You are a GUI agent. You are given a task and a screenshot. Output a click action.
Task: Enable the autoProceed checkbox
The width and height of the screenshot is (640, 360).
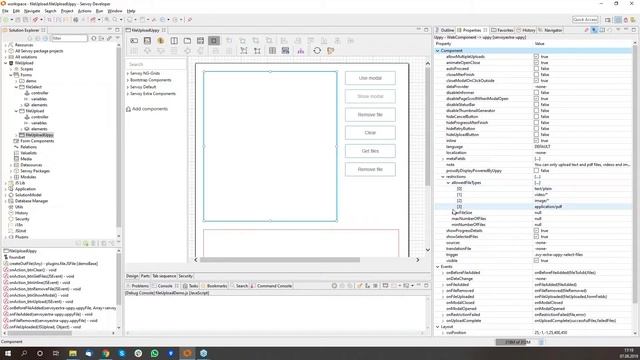point(536,69)
